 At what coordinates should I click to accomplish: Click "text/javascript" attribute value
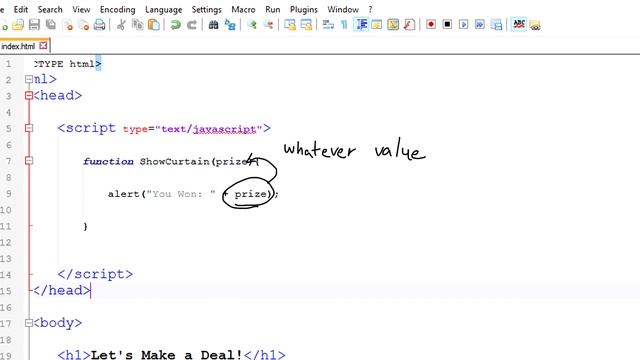[209, 129]
